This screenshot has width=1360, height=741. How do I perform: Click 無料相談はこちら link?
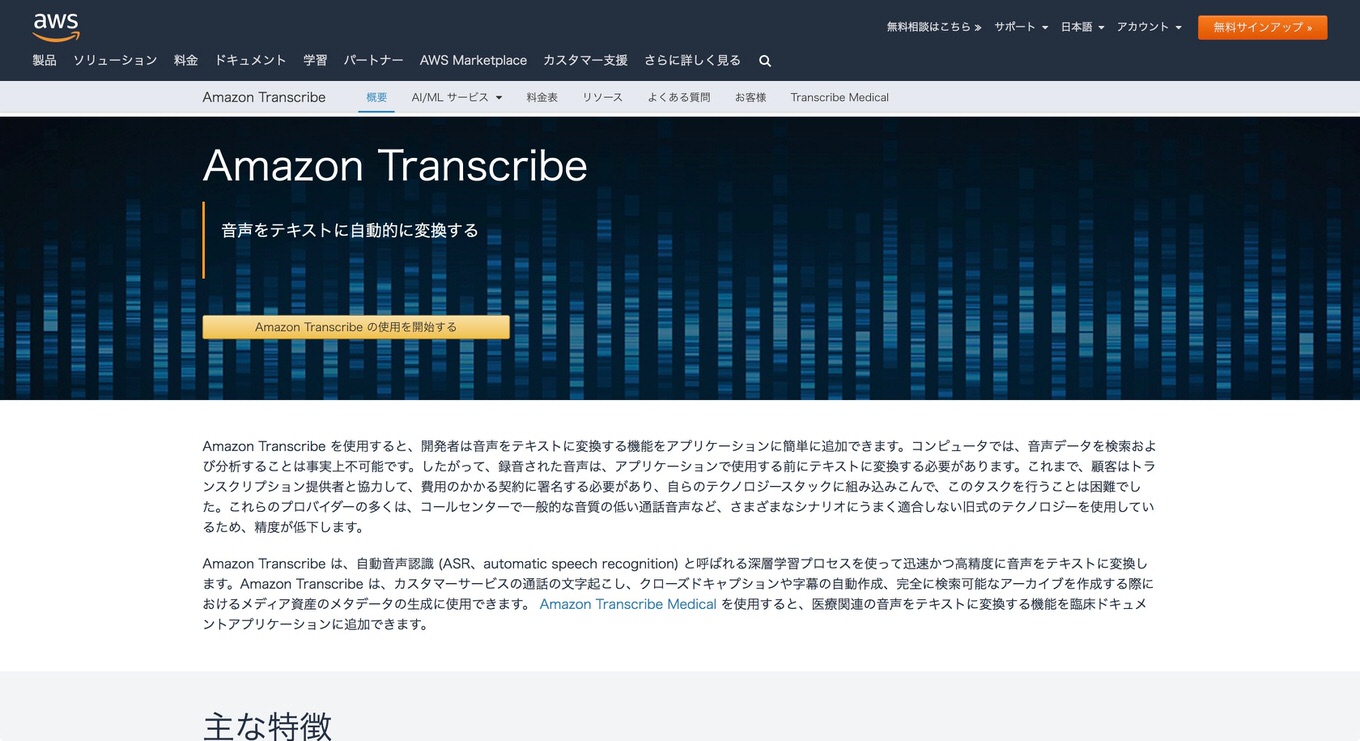tap(933, 27)
